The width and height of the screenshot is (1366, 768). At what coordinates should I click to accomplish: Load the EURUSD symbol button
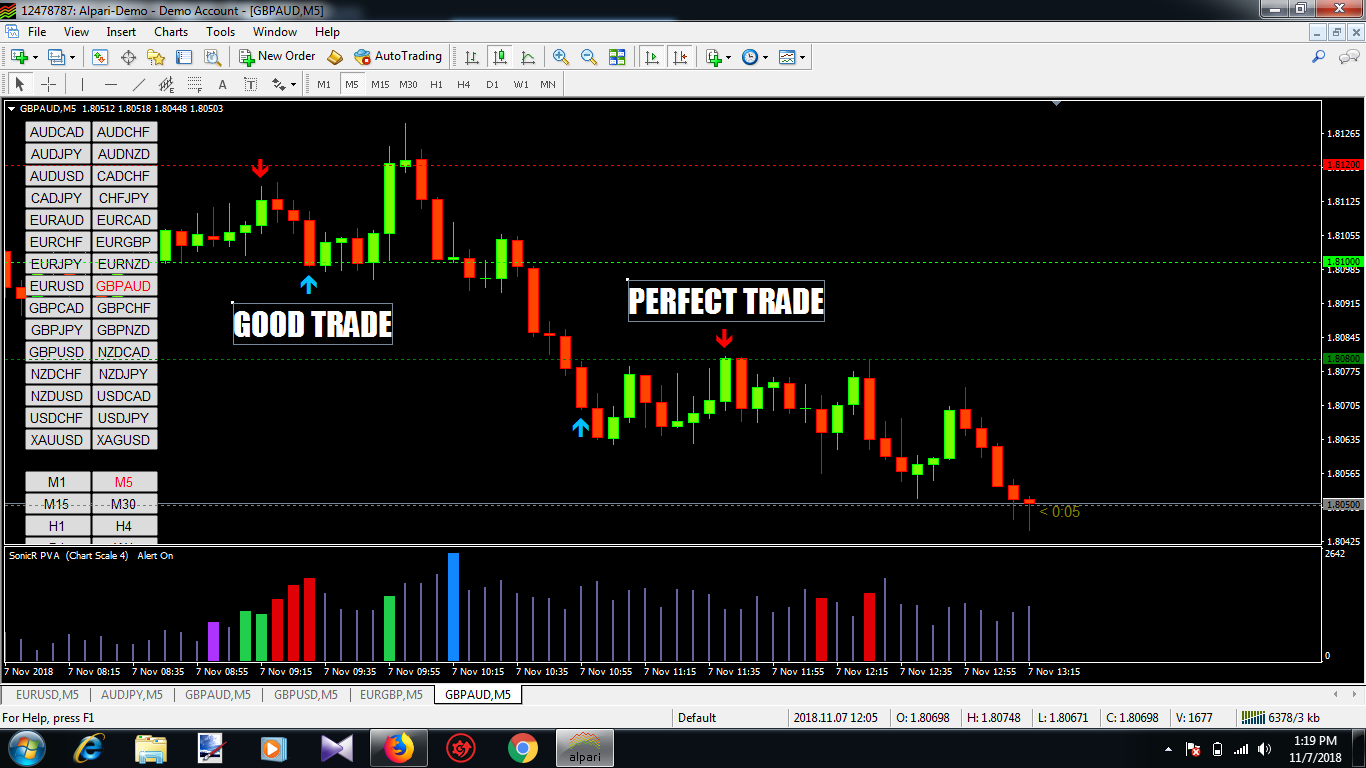(x=57, y=286)
